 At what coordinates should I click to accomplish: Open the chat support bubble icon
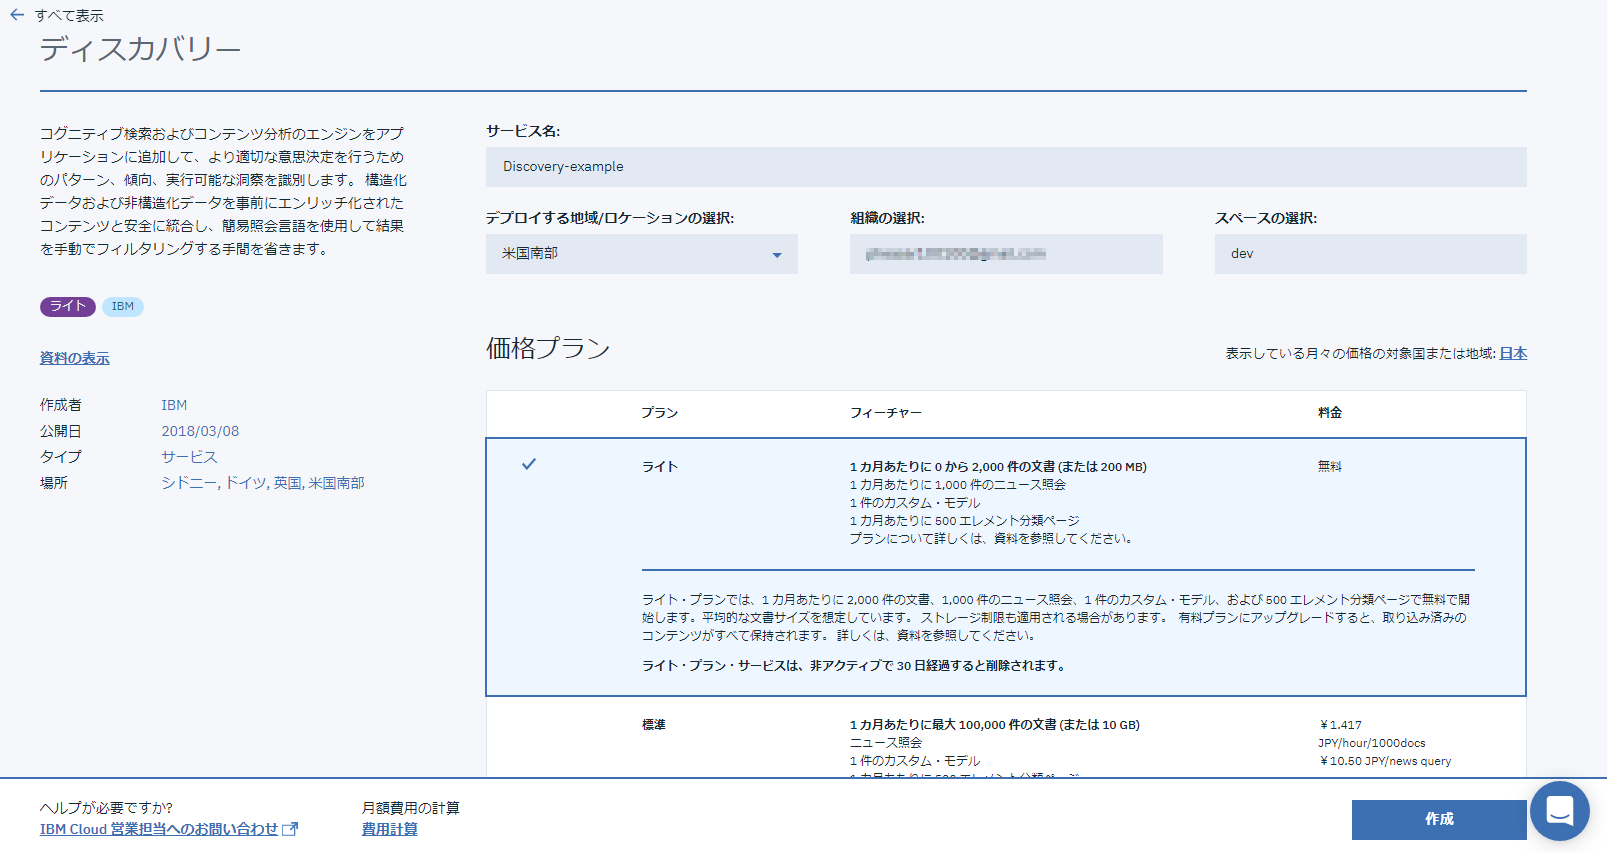pos(1559,811)
